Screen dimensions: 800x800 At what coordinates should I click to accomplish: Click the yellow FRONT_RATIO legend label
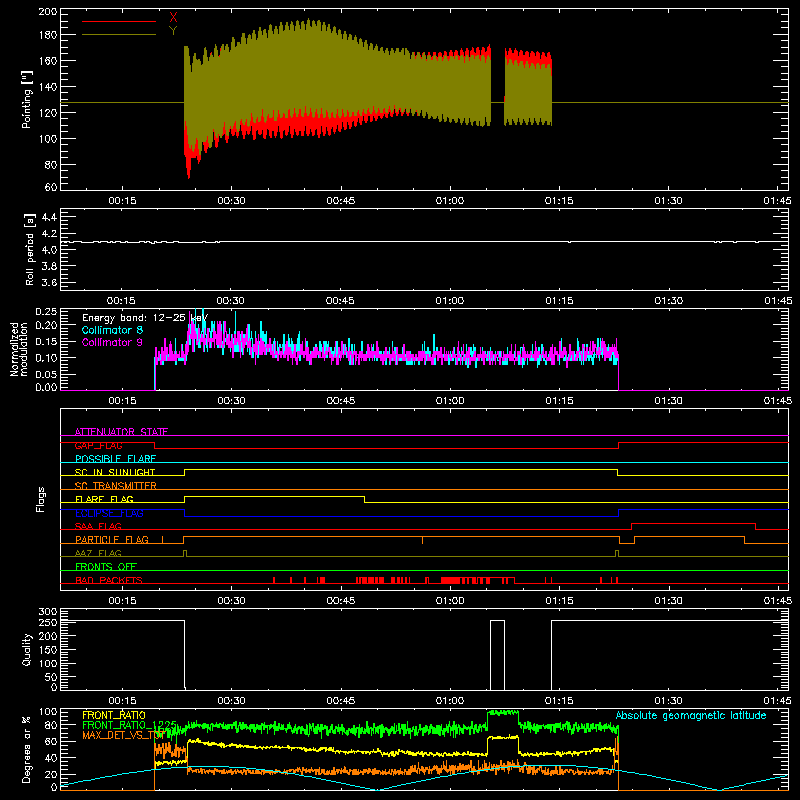point(114,715)
